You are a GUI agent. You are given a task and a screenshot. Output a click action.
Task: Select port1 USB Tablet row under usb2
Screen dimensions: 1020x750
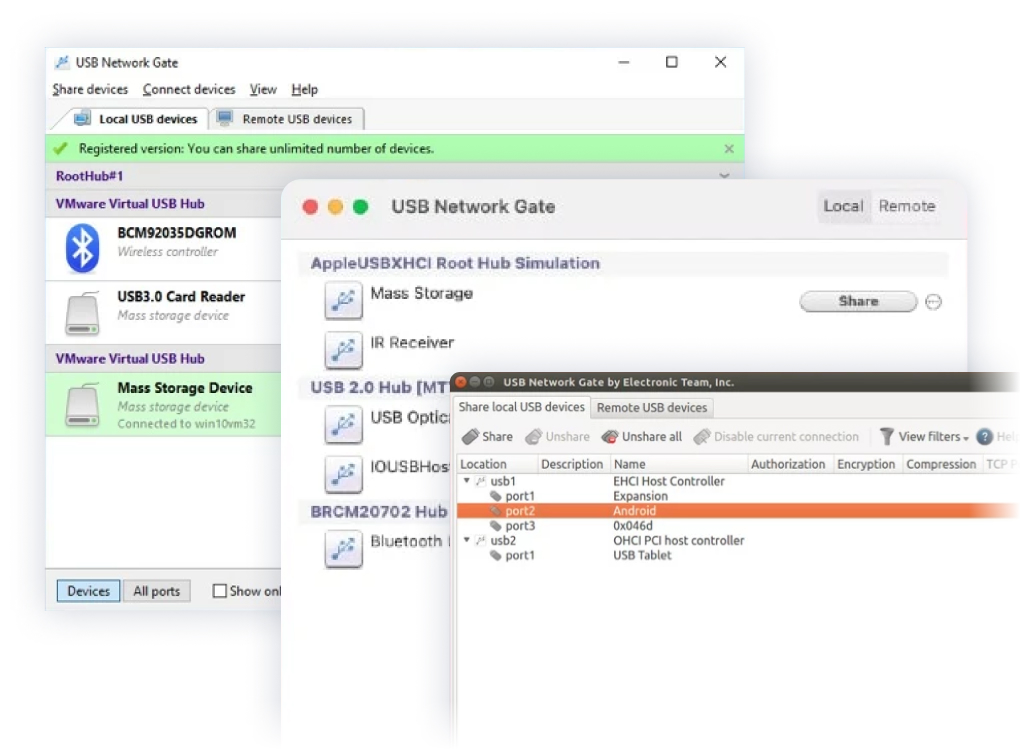(x=737, y=556)
